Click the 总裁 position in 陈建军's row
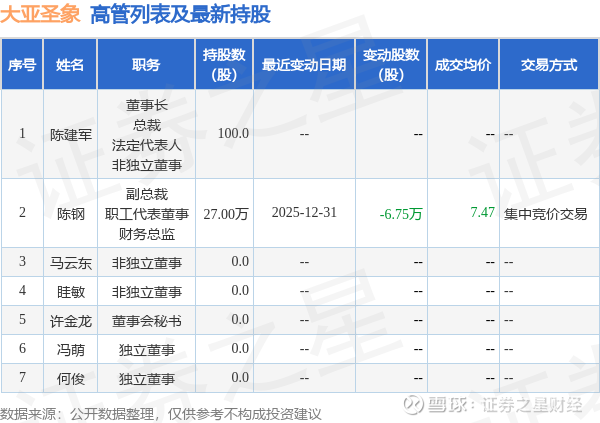This screenshot has width=600, height=423. point(147,125)
